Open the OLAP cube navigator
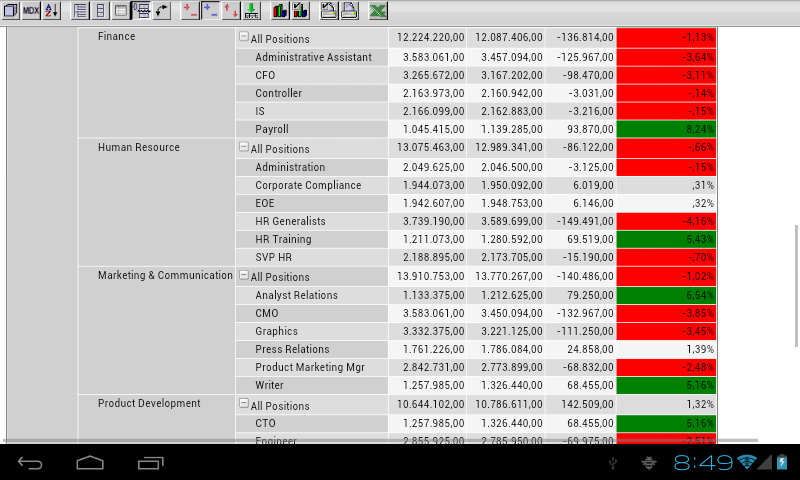800x480 pixels. 10,10
